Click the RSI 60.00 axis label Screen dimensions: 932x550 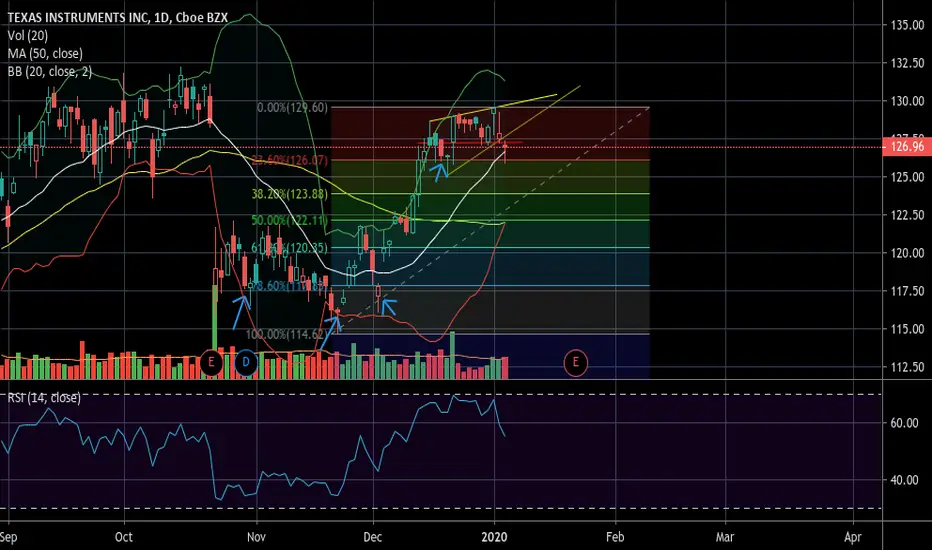click(904, 423)
